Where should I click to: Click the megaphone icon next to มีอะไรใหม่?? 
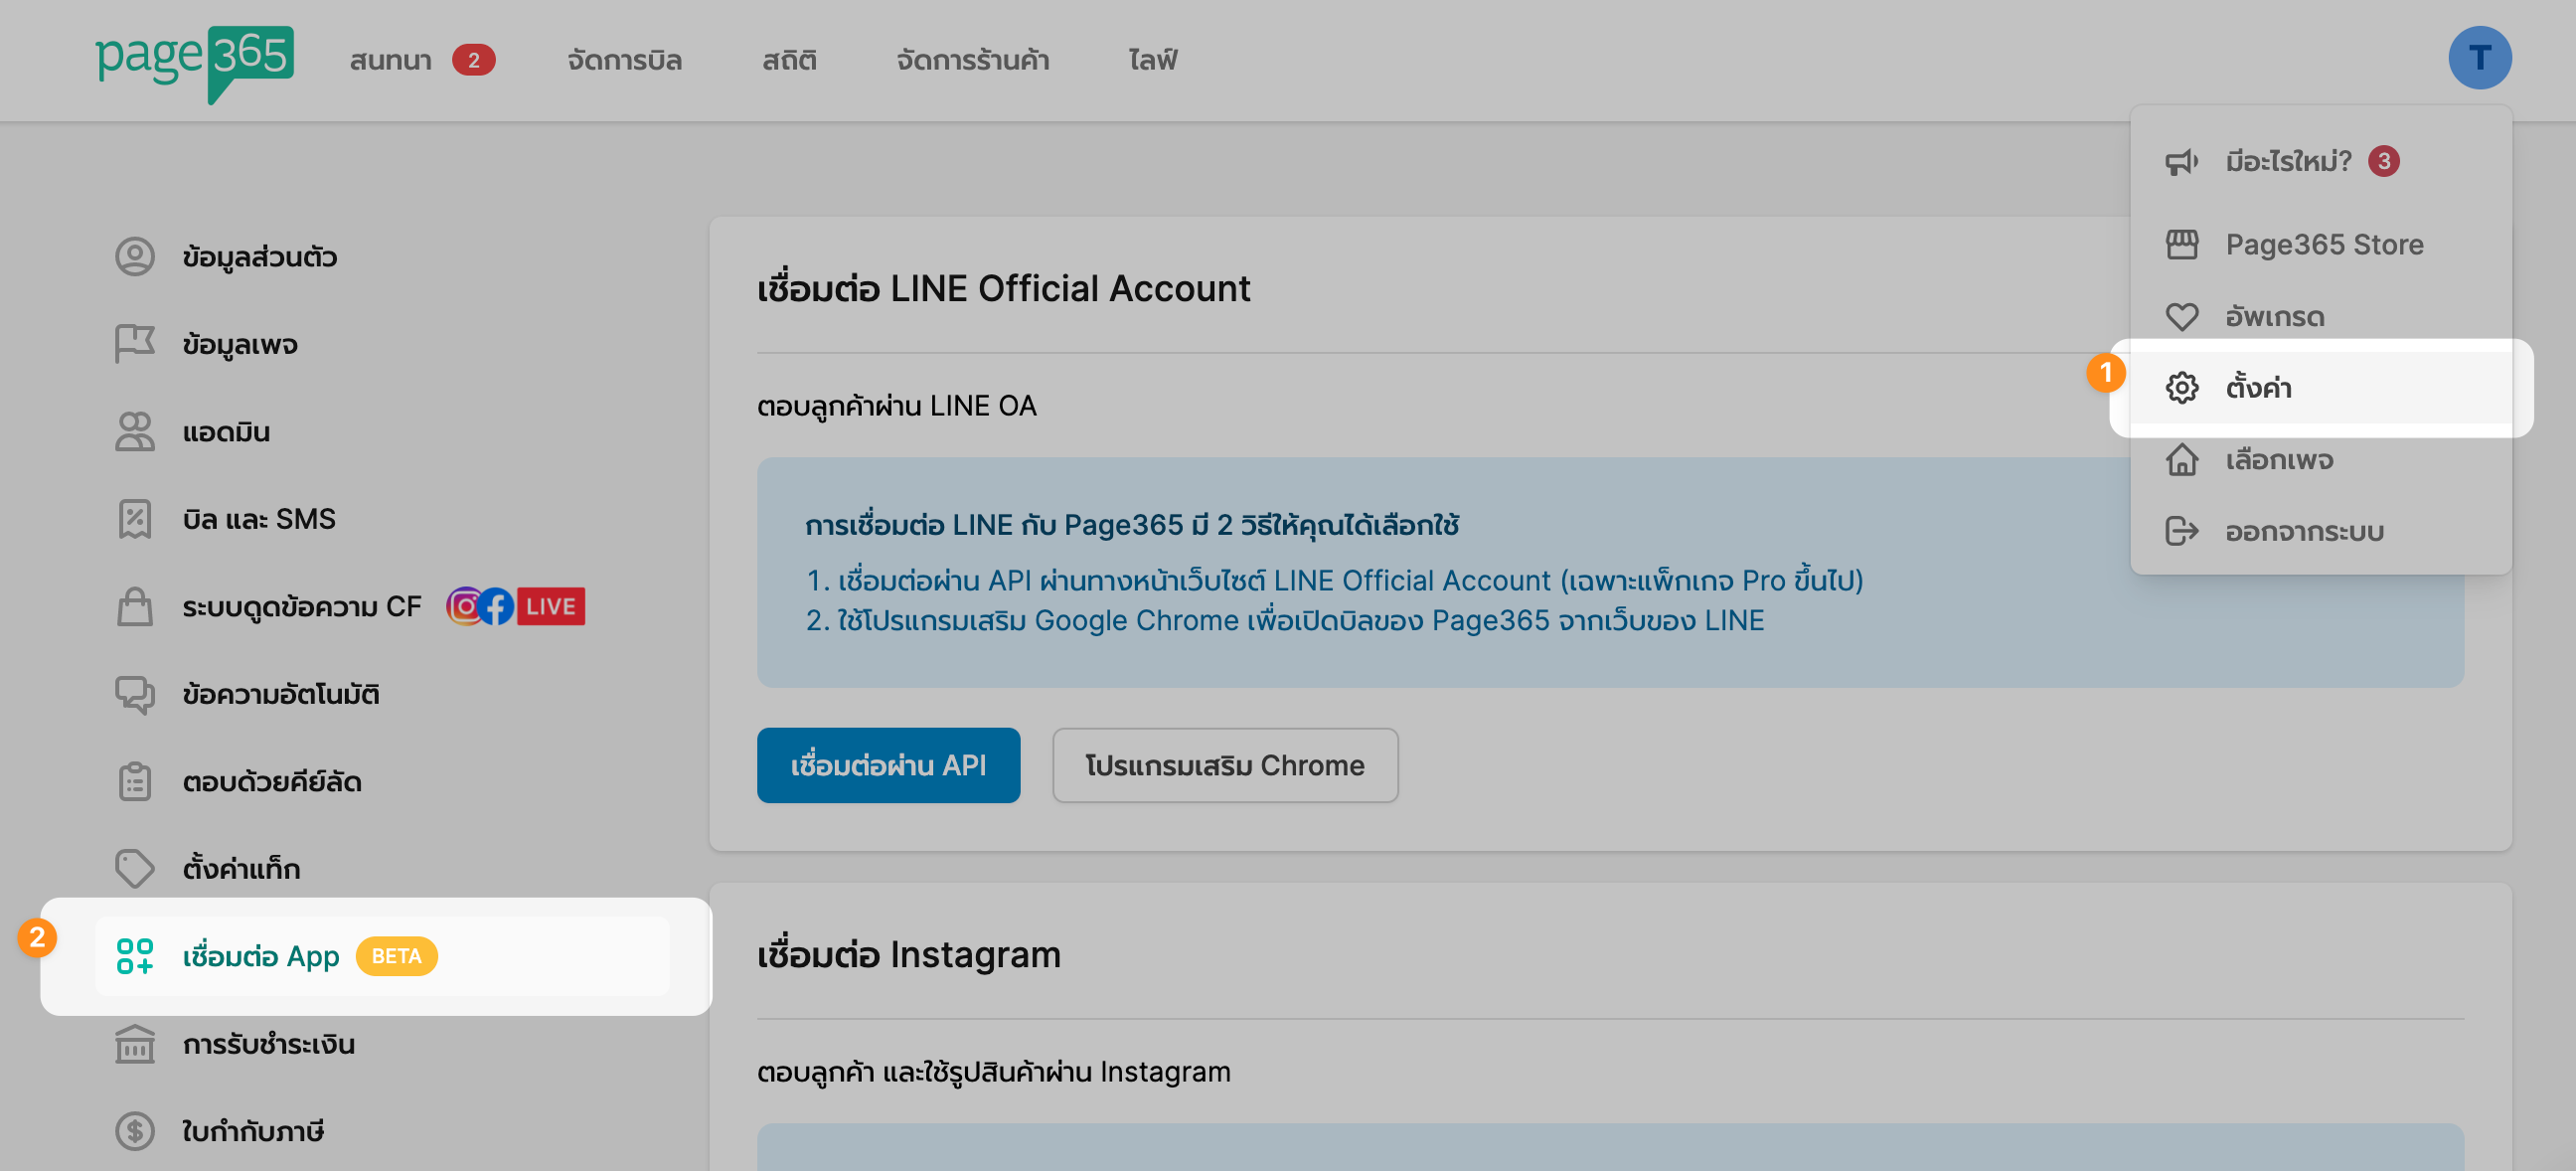pos(2181,161)
